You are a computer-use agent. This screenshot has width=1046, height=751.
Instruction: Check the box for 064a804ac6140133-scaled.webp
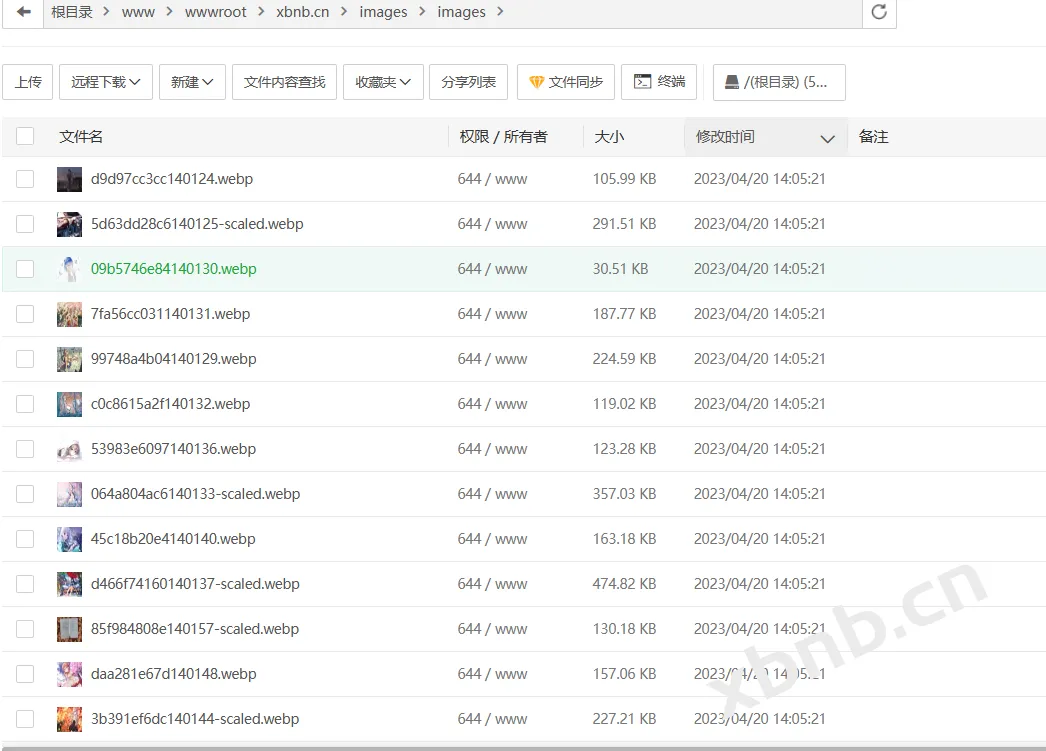[25, 494]
